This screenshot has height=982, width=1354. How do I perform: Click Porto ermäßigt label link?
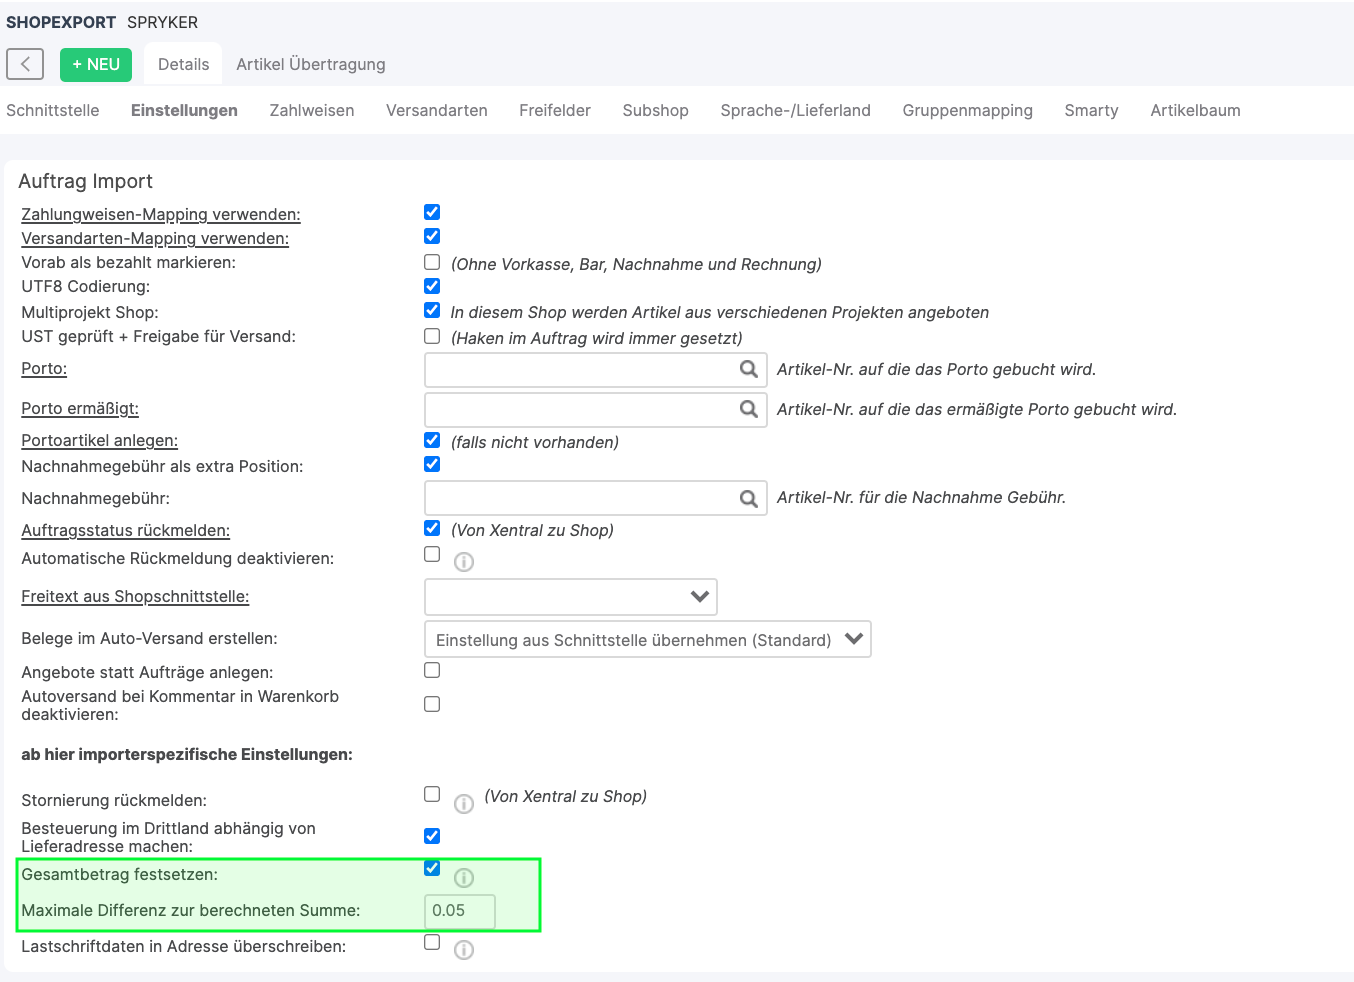tap(80, 408)
